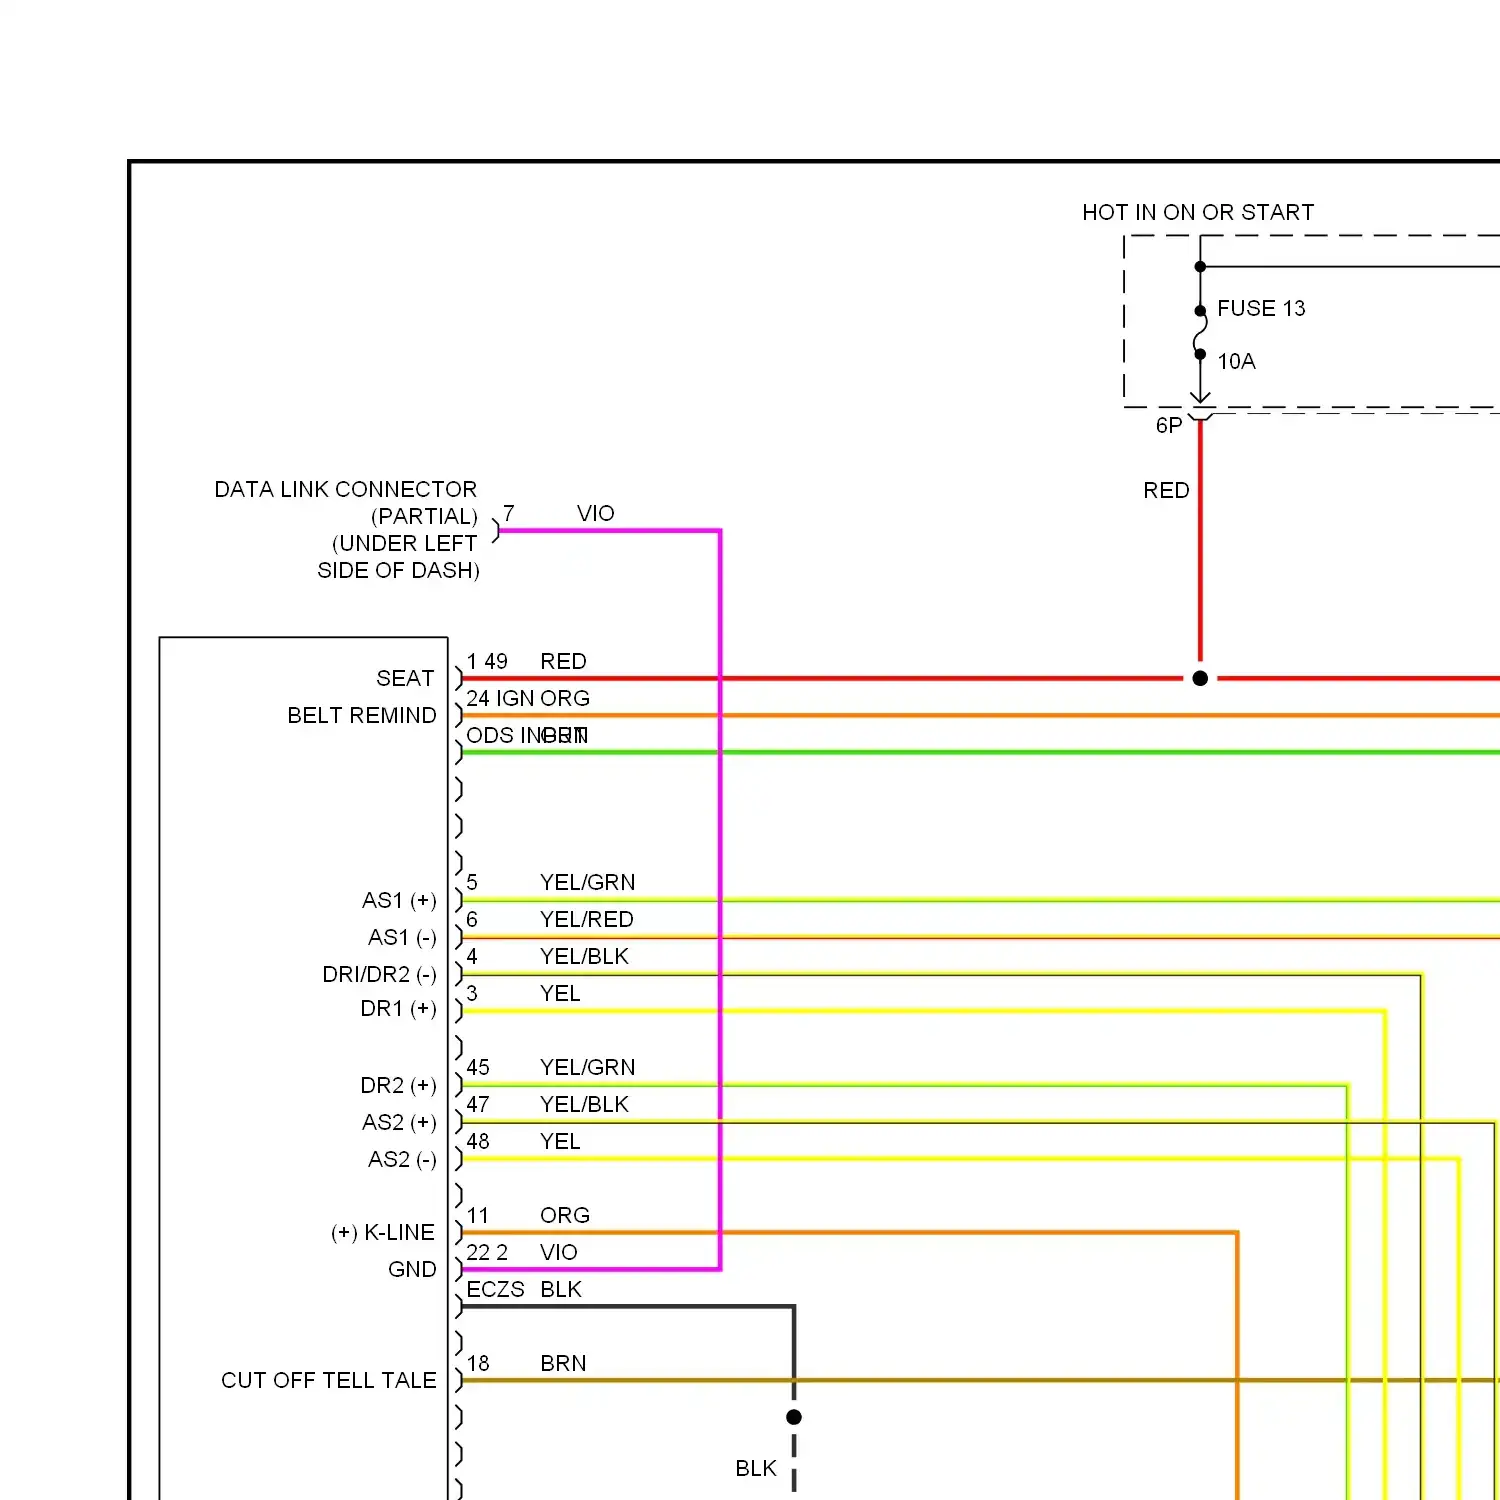The image size is (1500, 1500).
Task: Select pin number 47
Action: point(478,1104)
